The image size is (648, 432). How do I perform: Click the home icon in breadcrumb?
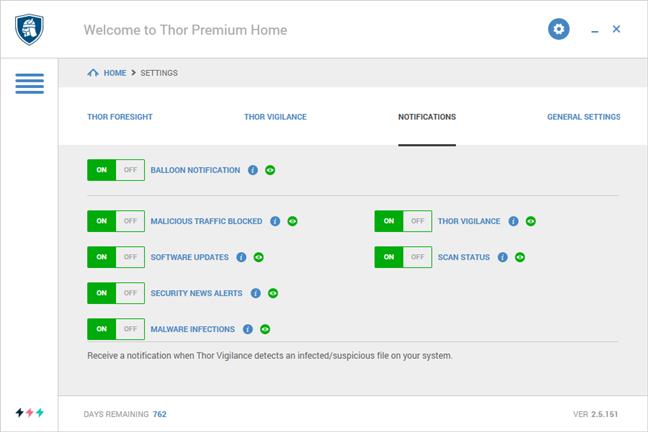[x=93, y=73]
